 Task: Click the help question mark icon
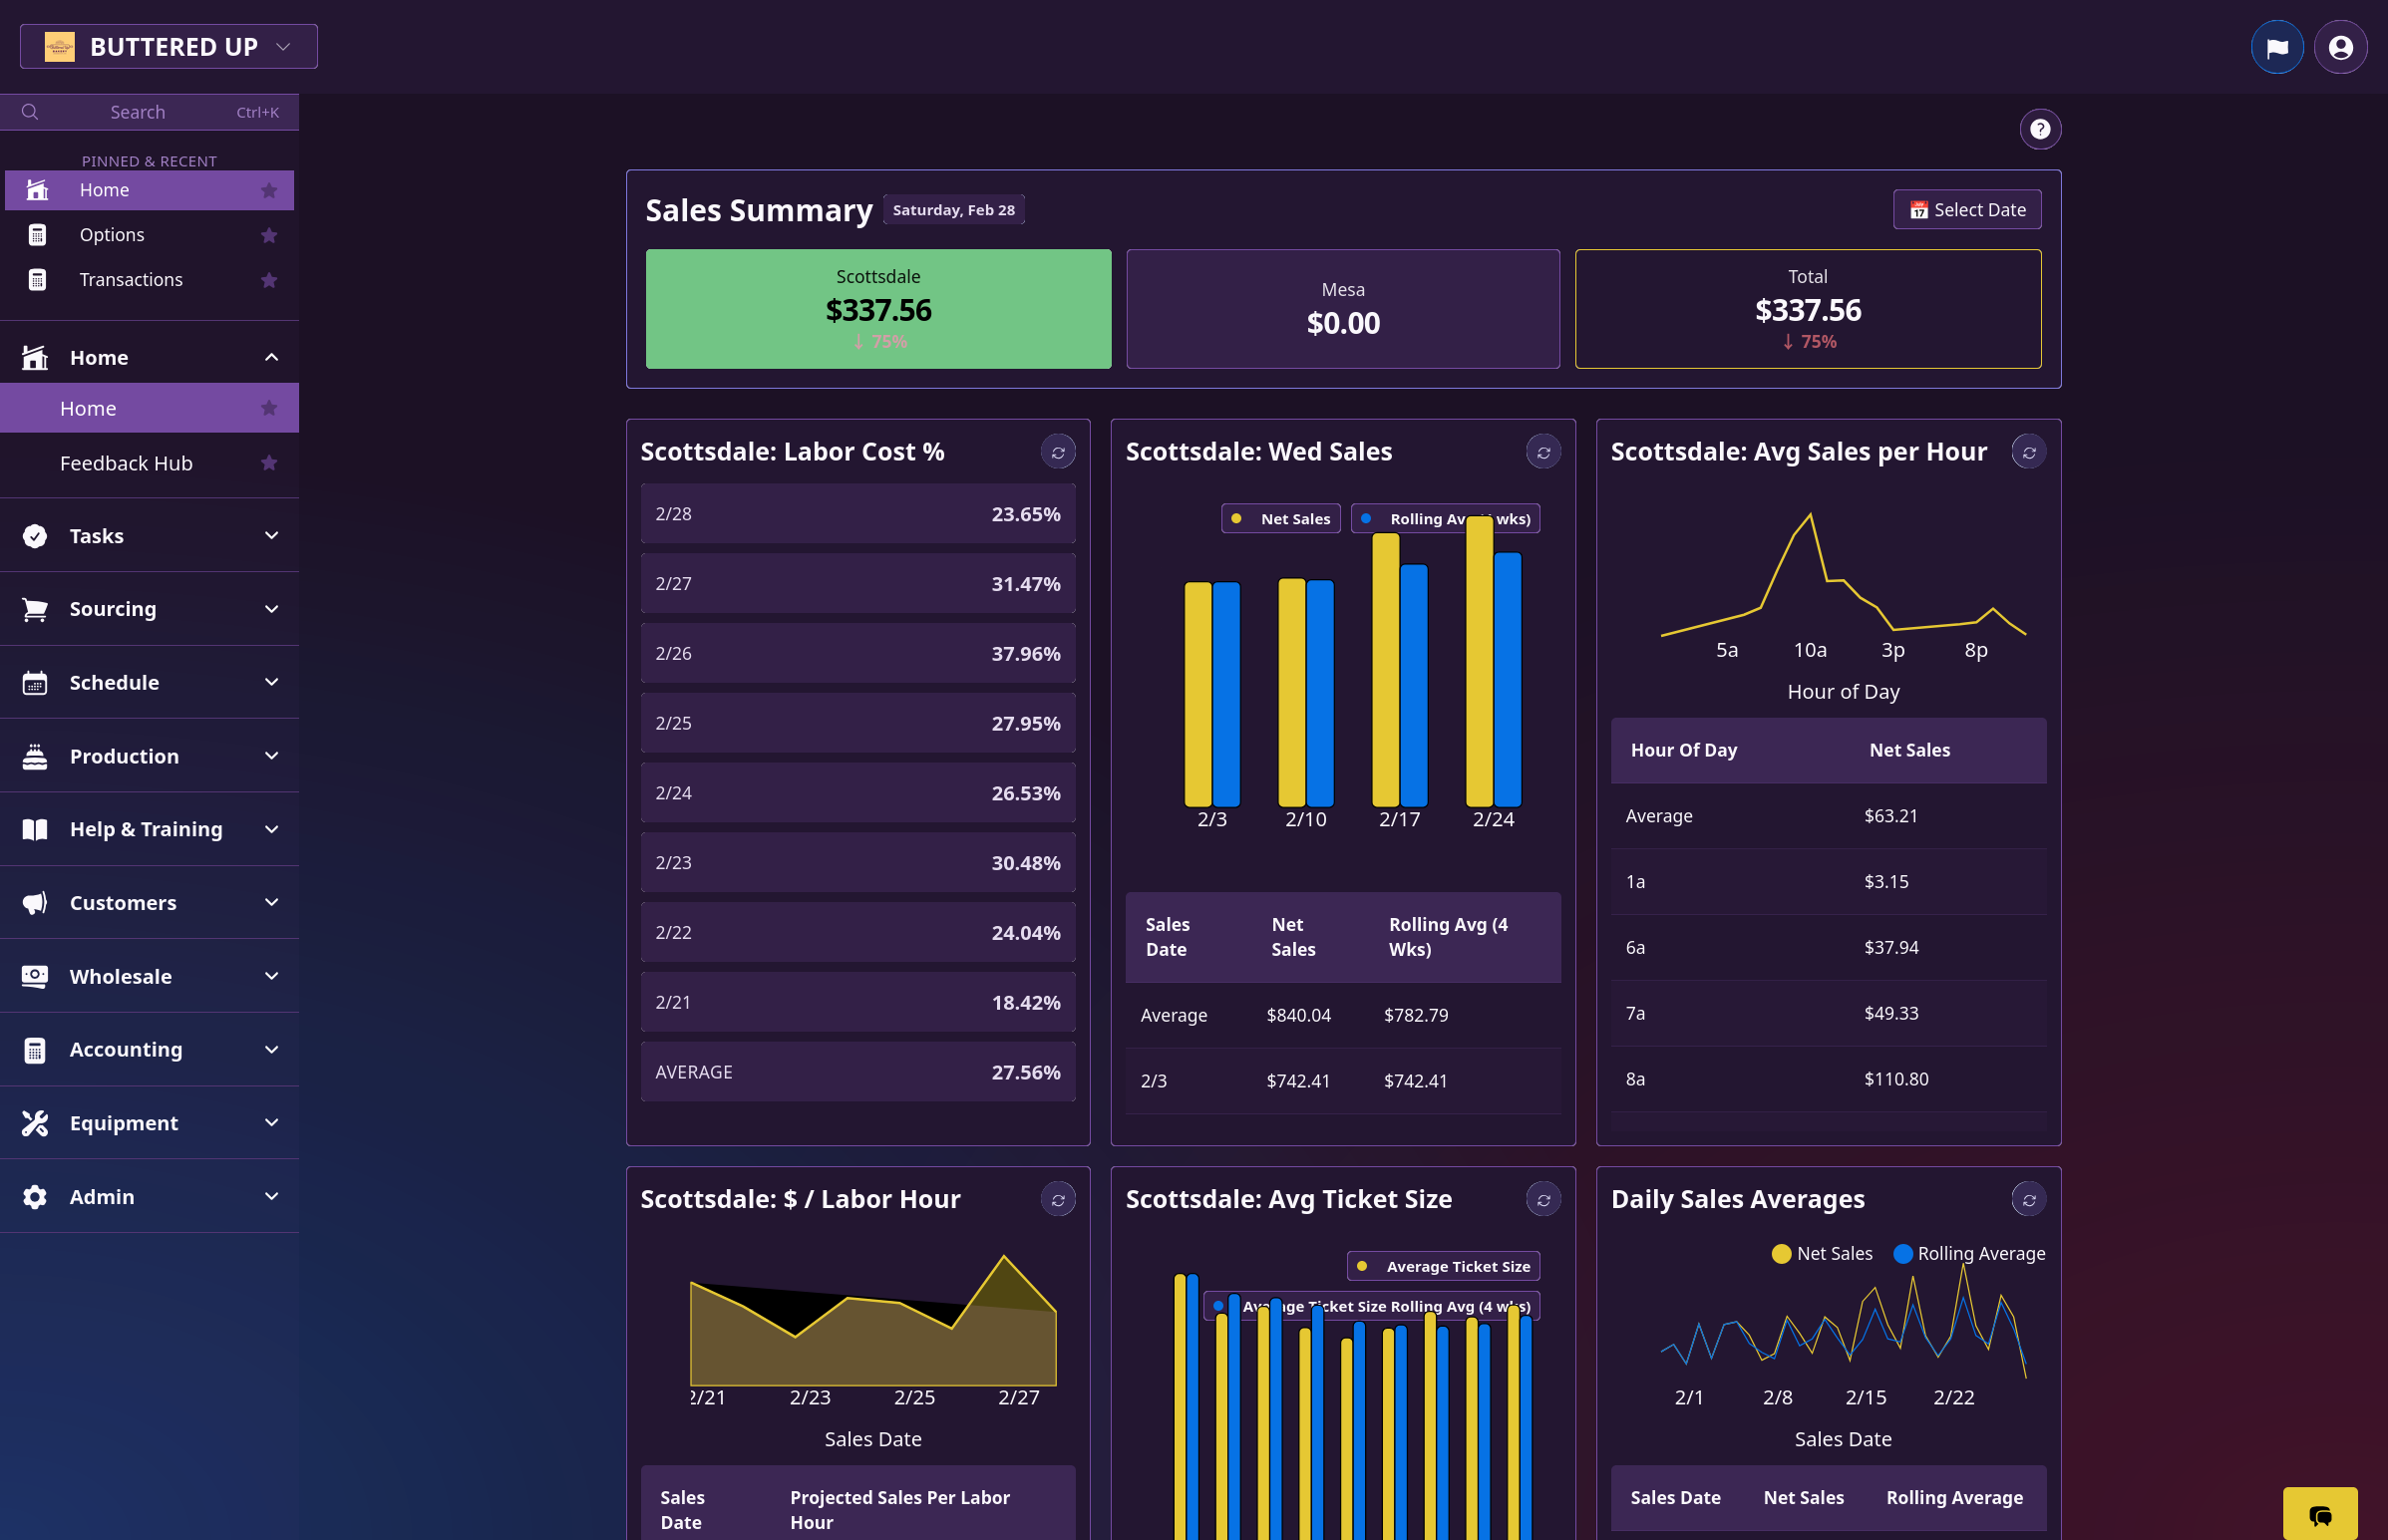click(2039, 129)
